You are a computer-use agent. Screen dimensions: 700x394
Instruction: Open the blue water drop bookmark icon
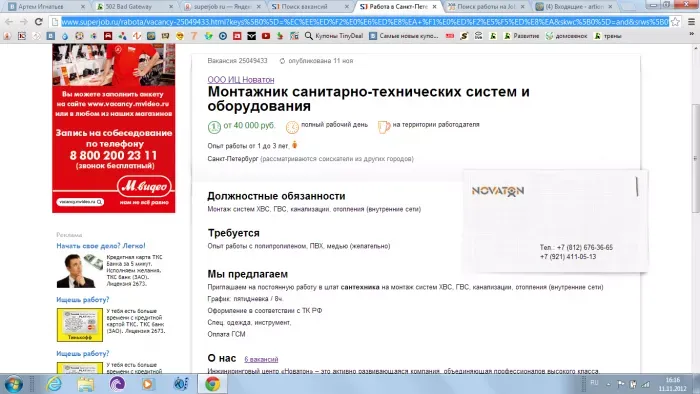point(65,36)
